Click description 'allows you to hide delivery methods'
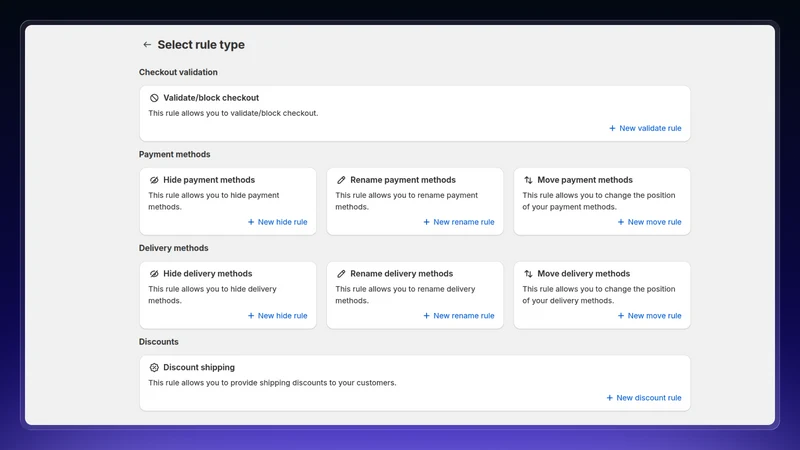Screen dimensions: 800x450 coord(212,295)
